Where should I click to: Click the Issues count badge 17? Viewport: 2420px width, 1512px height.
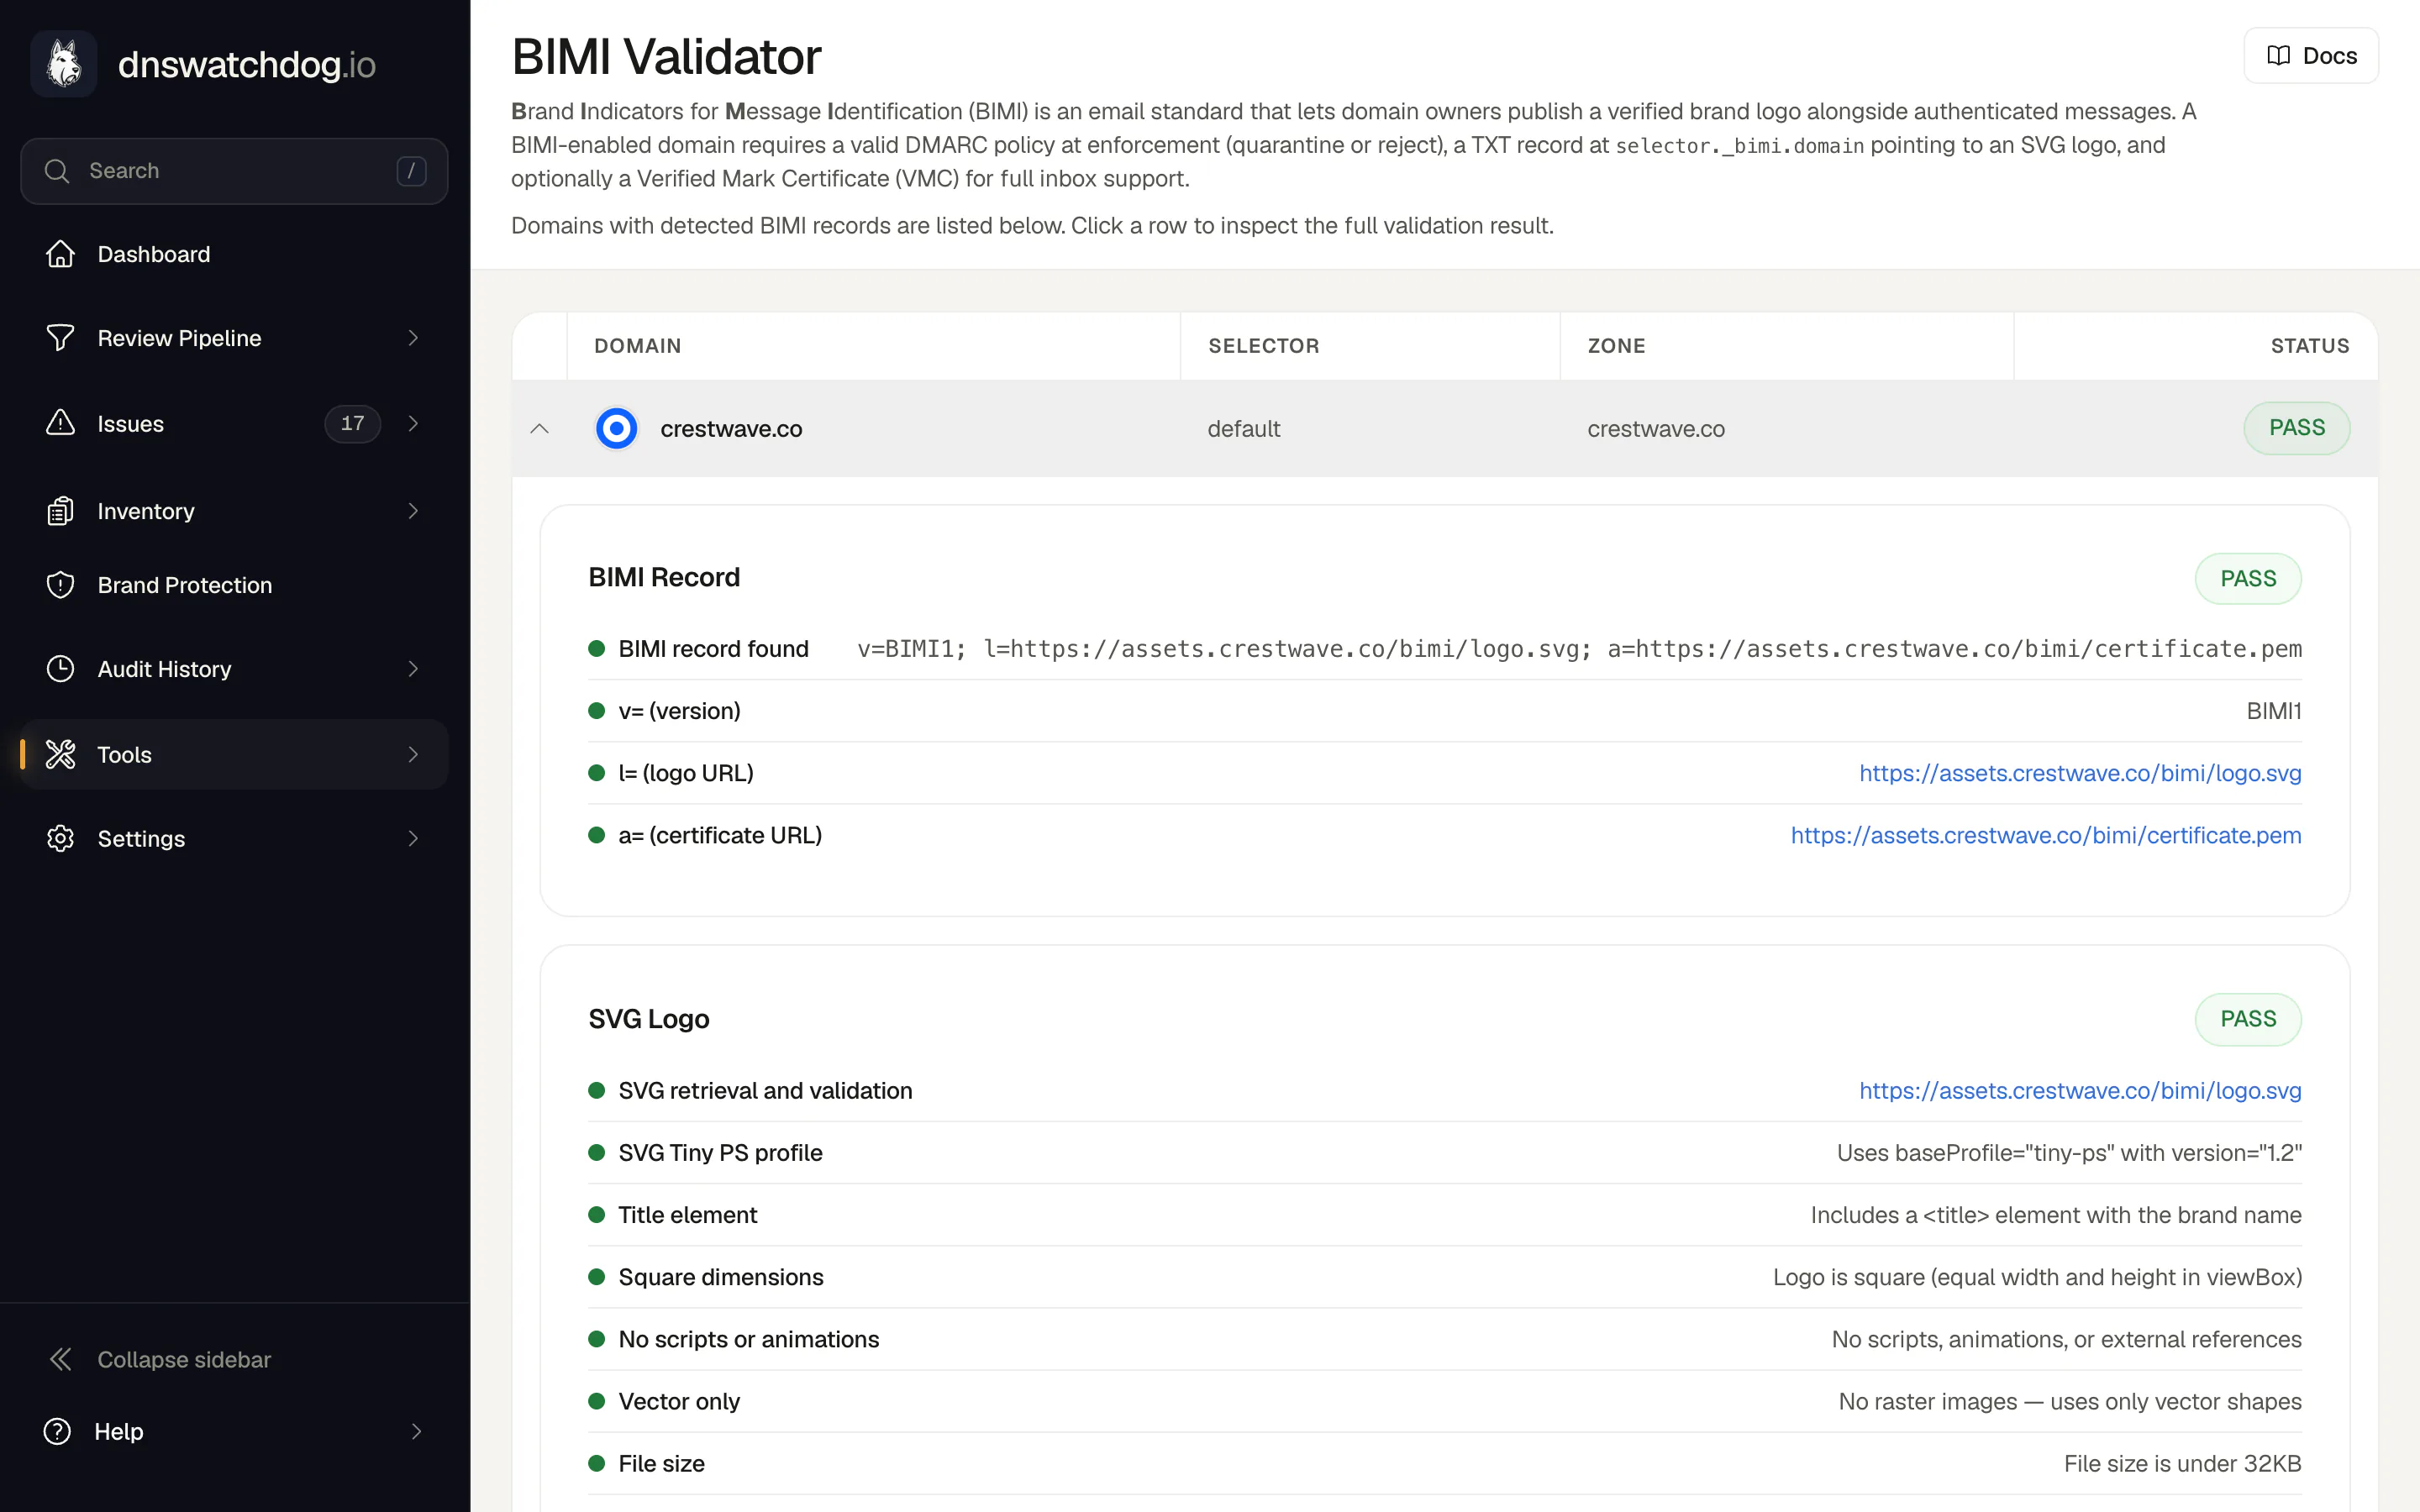tap(352, 423)
